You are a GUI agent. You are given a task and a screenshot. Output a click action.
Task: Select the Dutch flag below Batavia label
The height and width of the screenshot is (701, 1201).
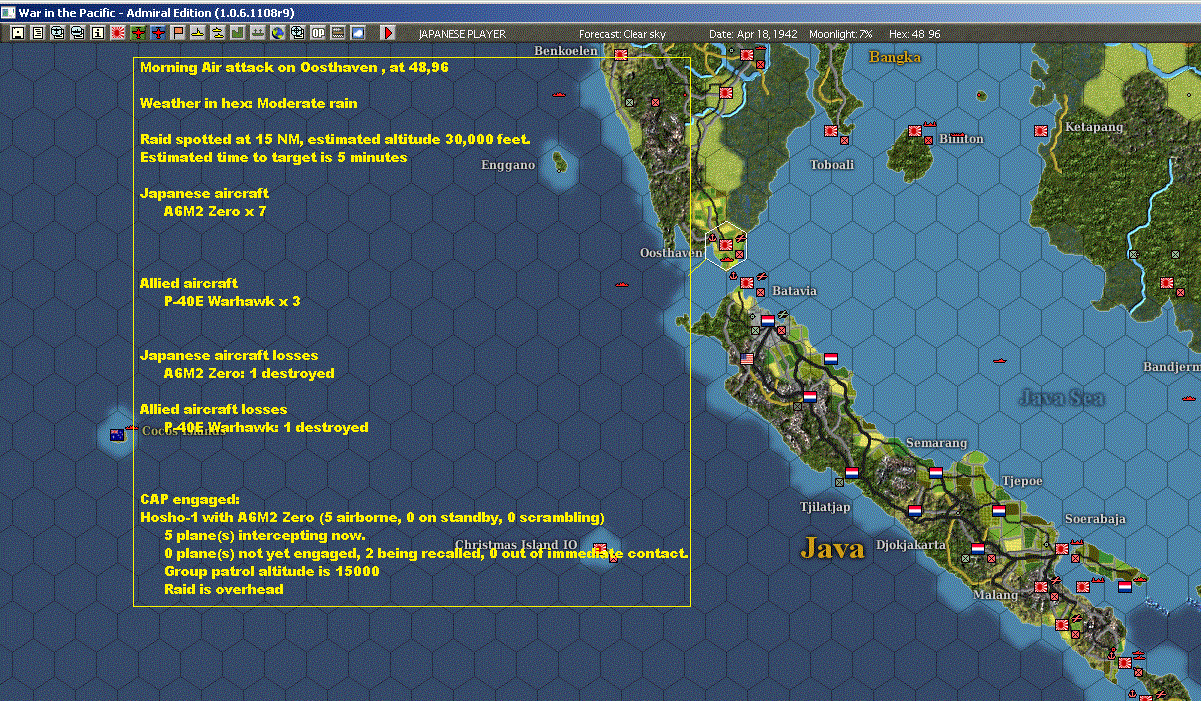767,321
